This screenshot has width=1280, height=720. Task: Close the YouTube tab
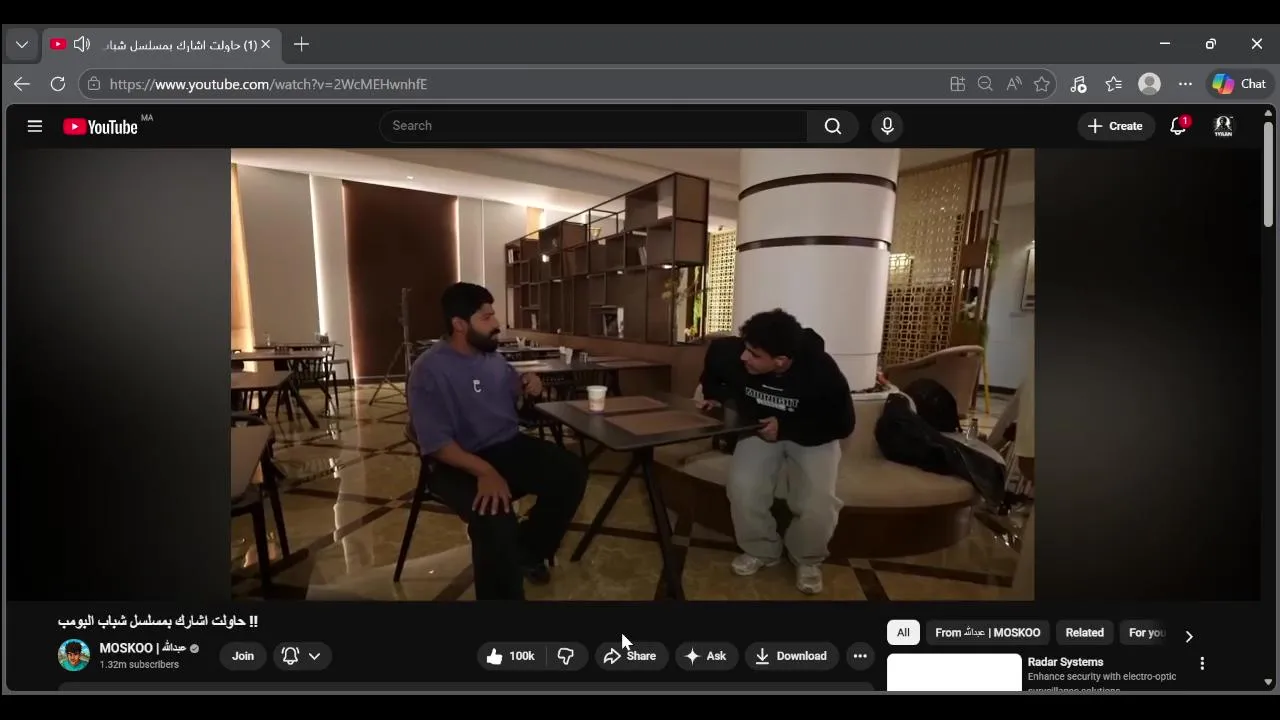(265, 44)
